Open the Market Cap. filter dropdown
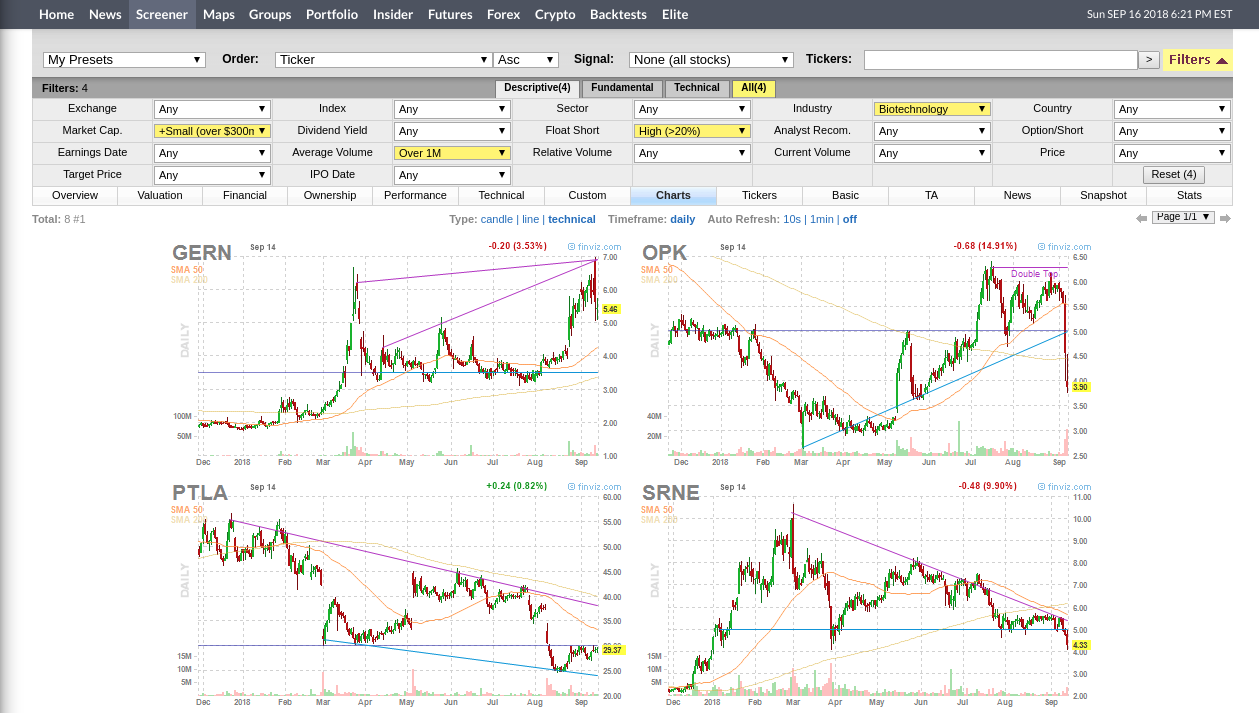 [x=212, y=131]
